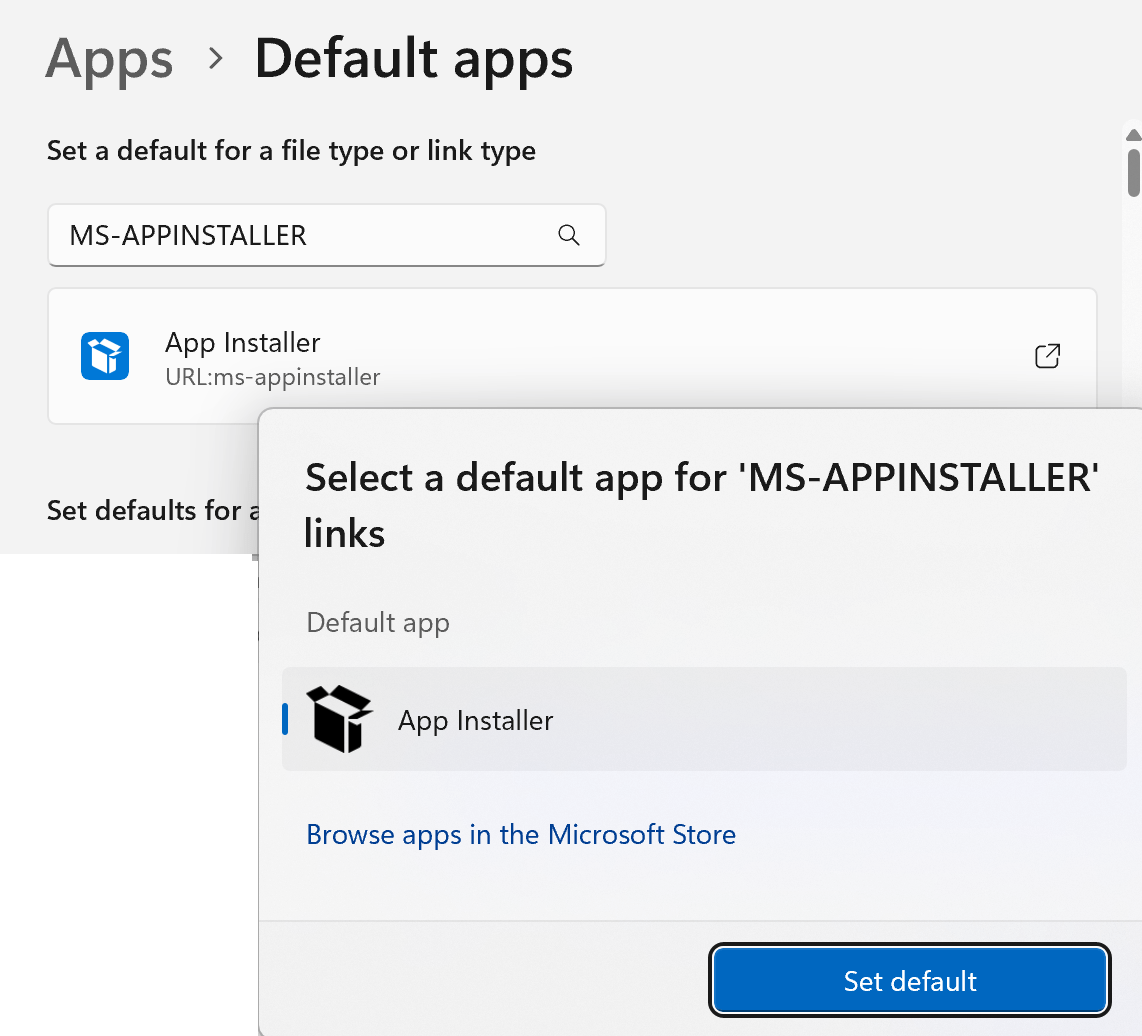Click the scrollbar up arrow
This screenshot has height=1036, width=1142.
[x=1133, y=135]
